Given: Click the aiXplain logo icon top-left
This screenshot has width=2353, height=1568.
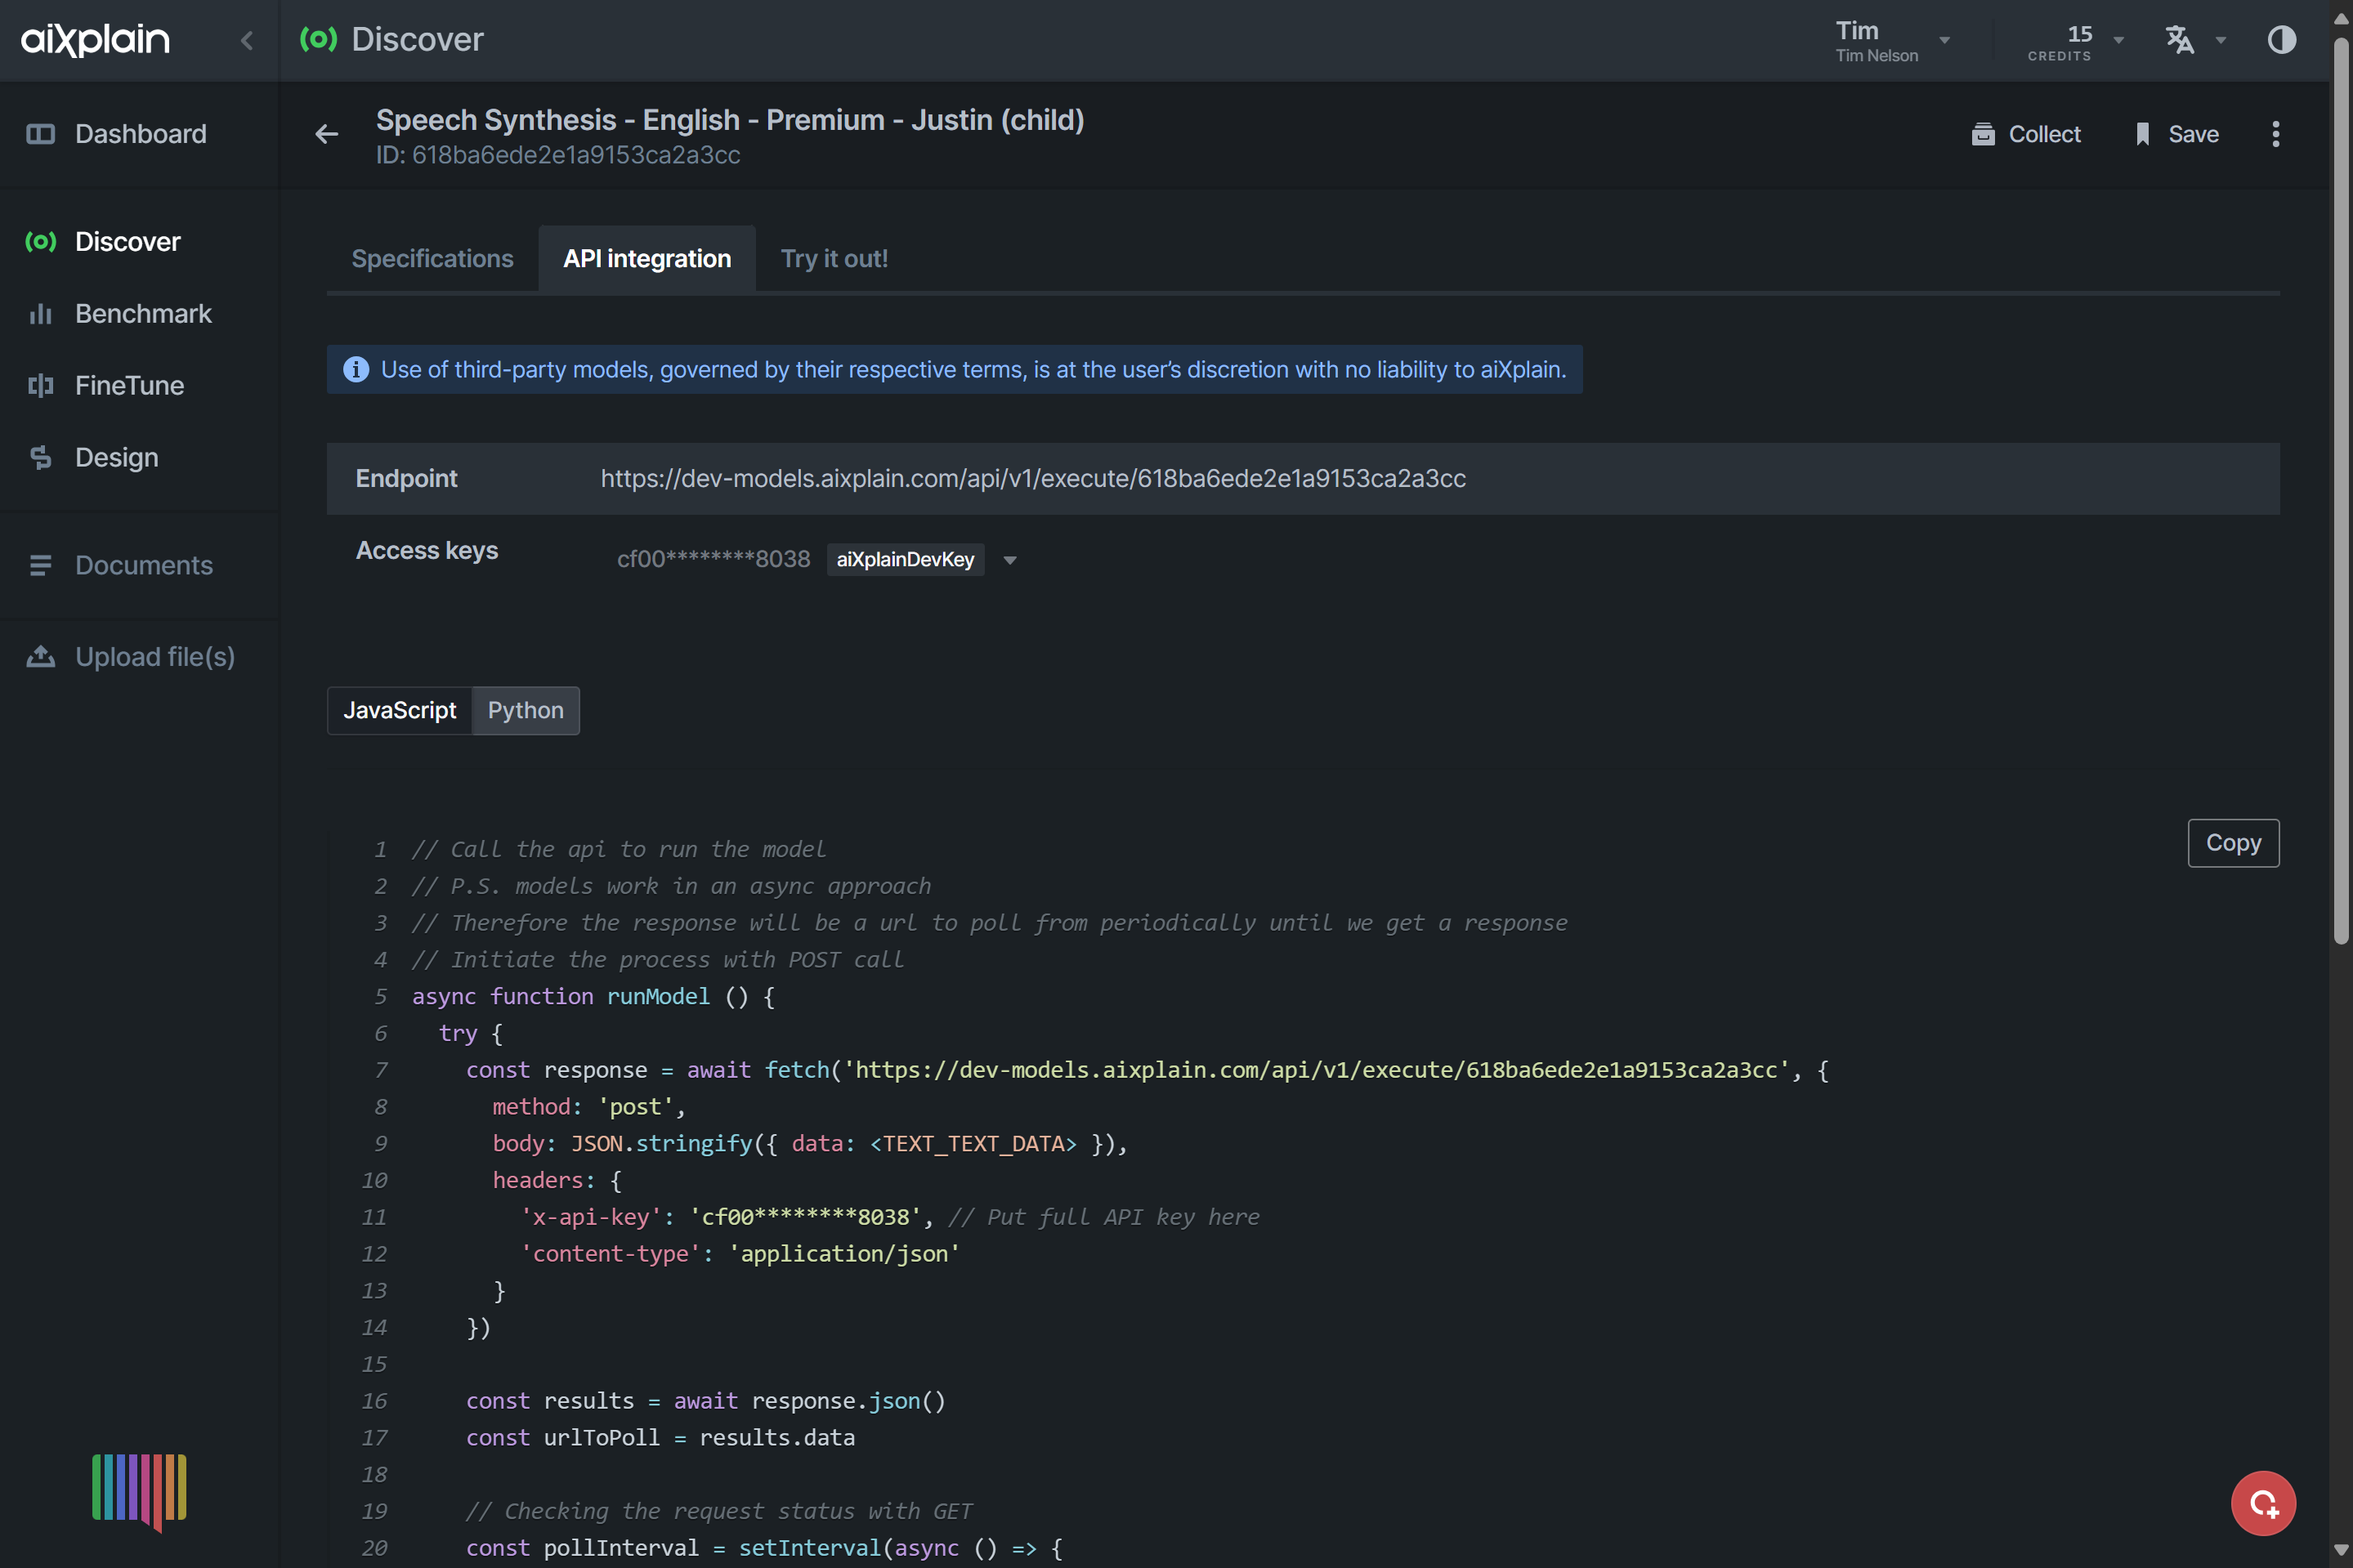Looking at the screenshot, I should 96,38.
